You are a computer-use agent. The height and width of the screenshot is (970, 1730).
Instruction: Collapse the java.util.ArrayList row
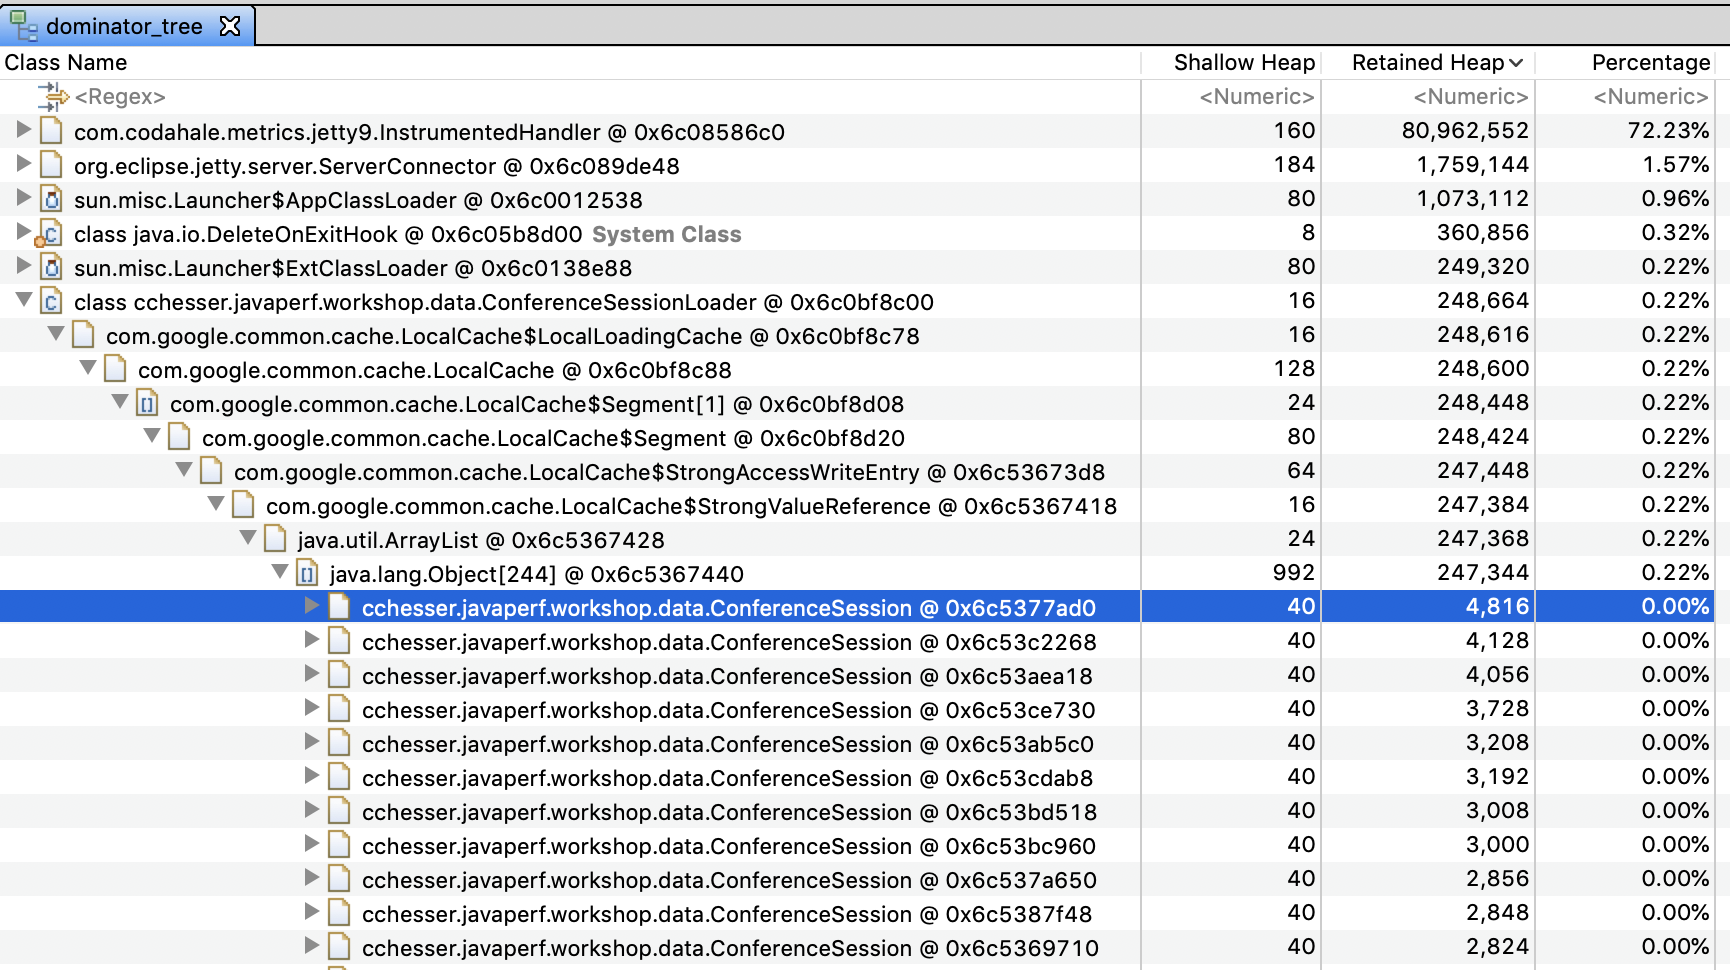pyautogui.click(x=247, y=538)
